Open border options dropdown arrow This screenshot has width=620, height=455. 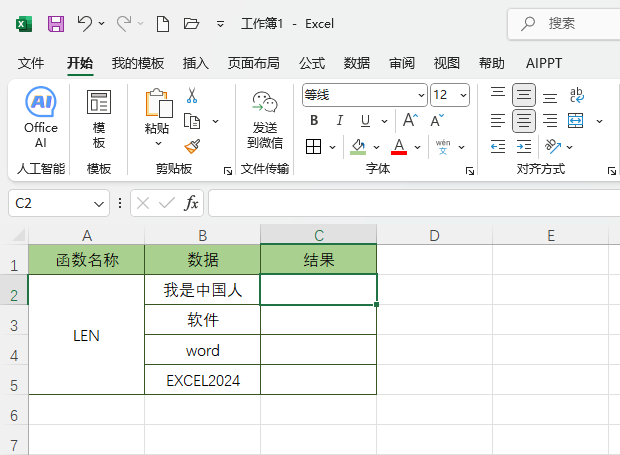point(333,147)
